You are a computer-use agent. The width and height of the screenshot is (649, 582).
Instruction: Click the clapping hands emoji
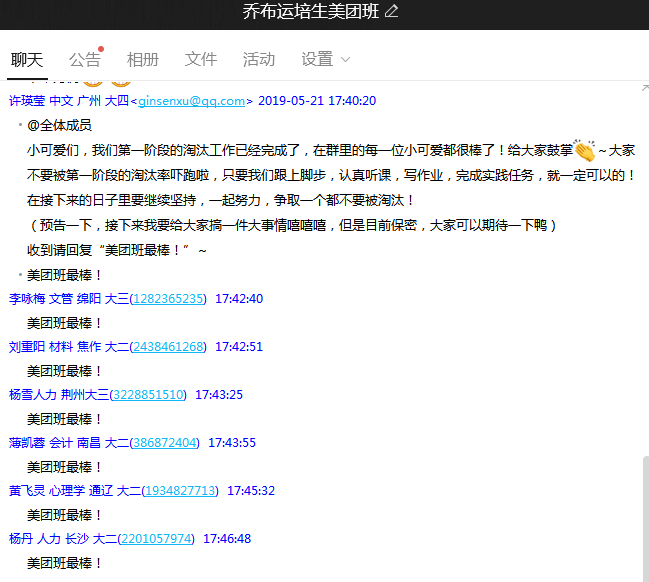pyautogui.click(x=584, y=150)
